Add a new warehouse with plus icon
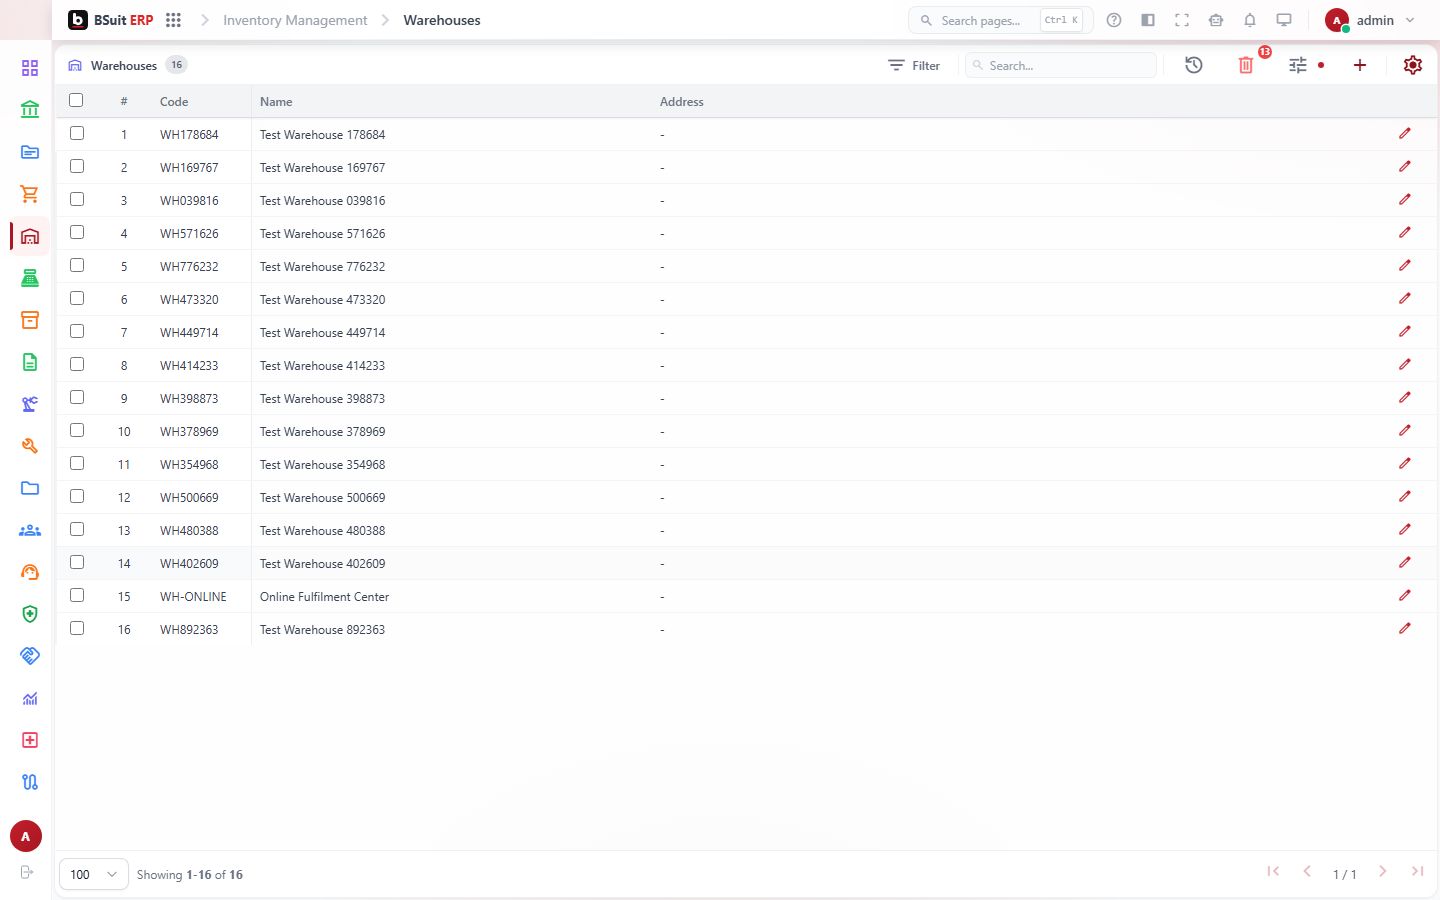 [1360, 65]
